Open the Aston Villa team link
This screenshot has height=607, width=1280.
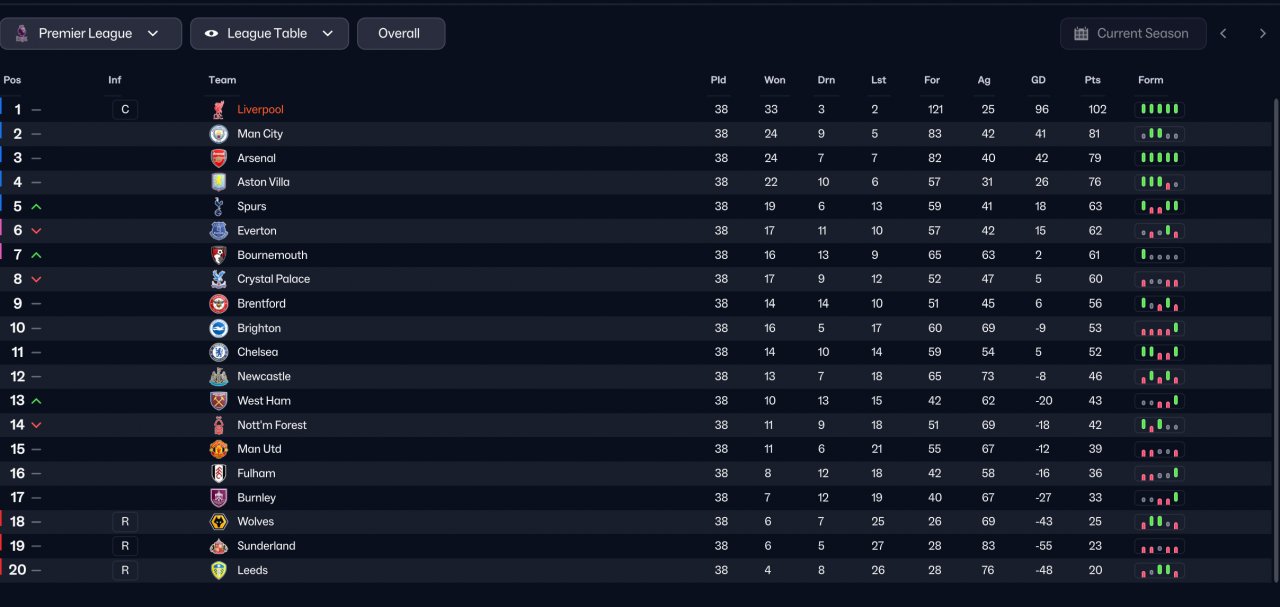point(263,182)
